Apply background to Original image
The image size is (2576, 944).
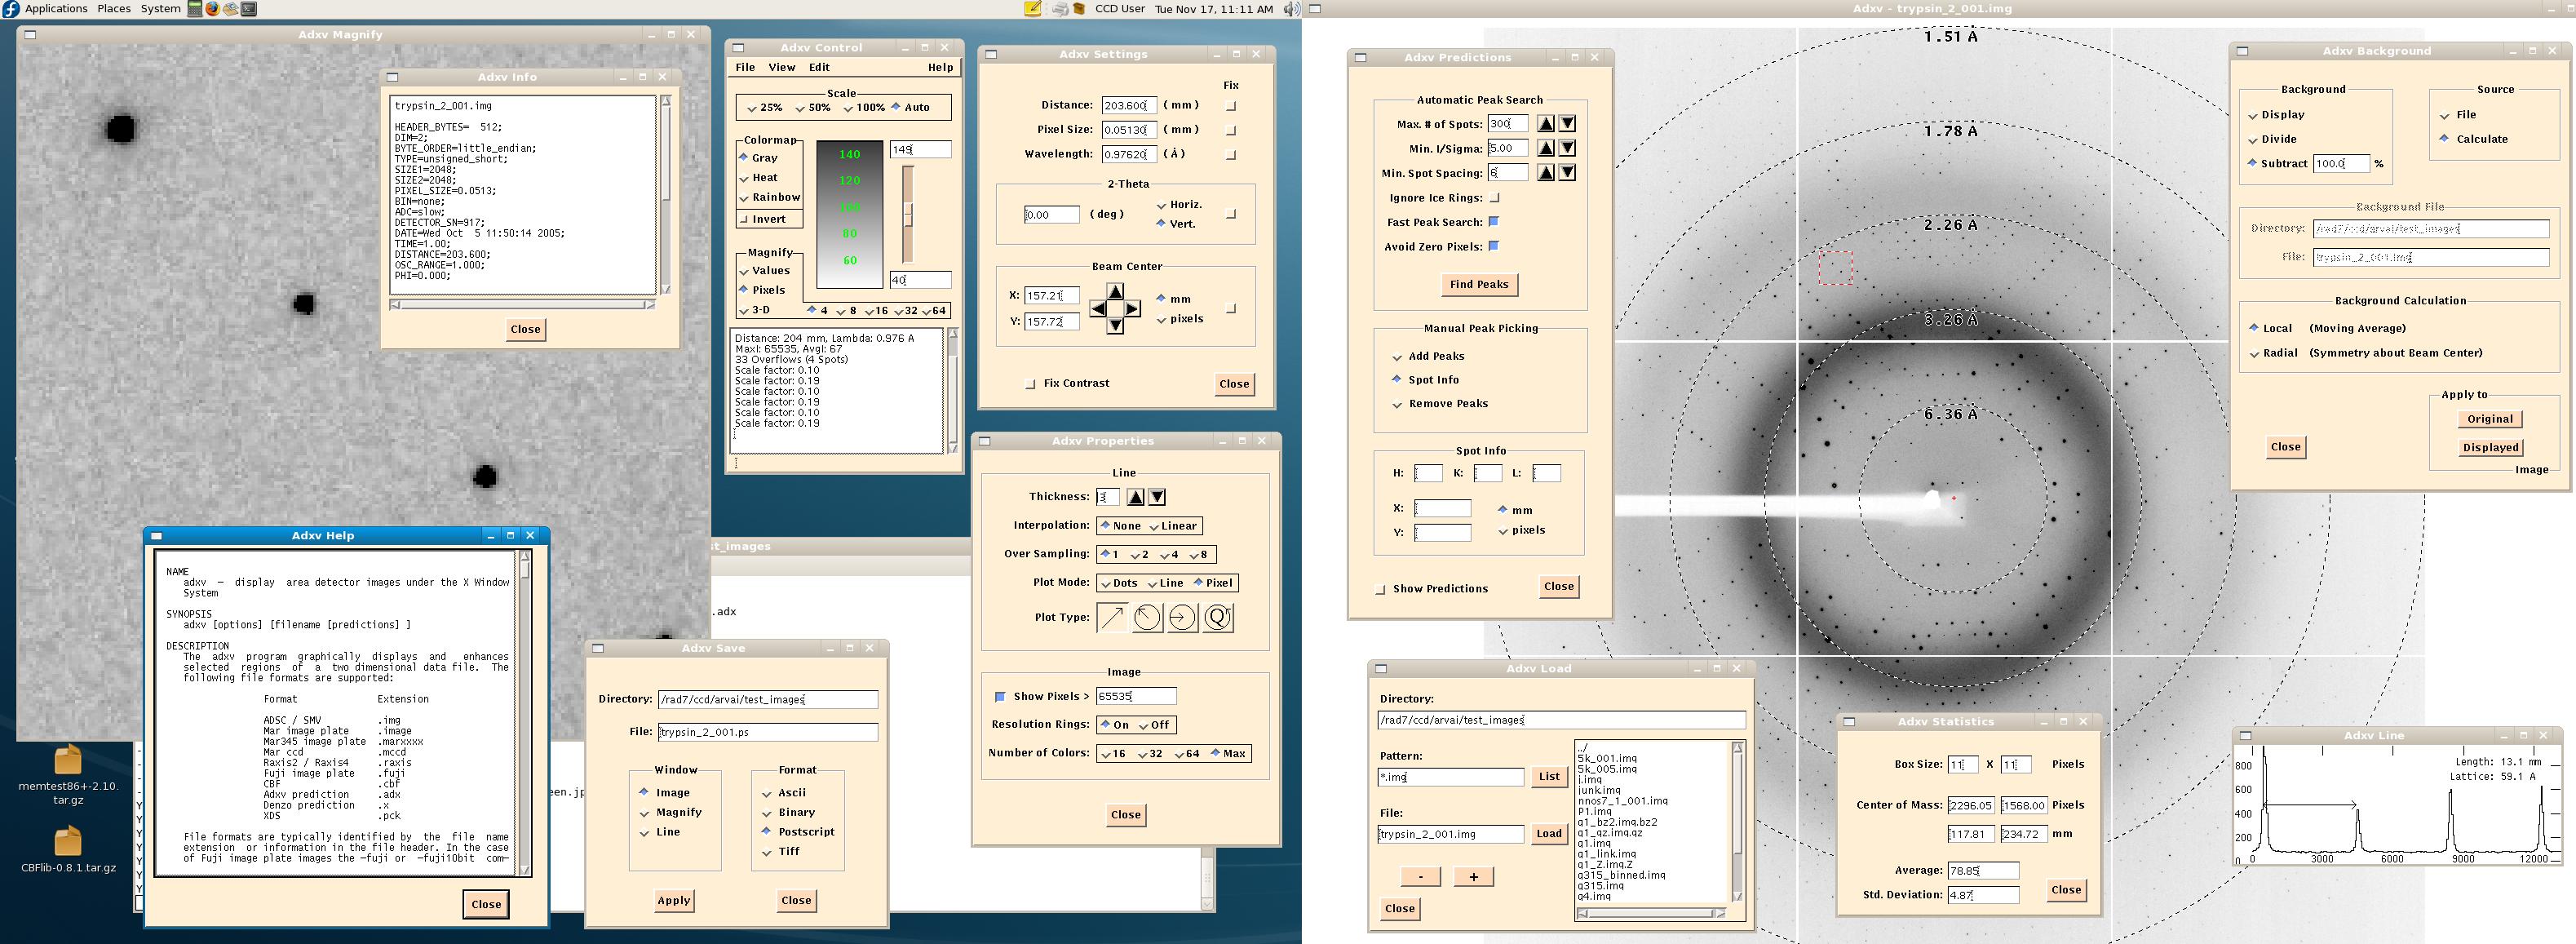[x=2489, y=420]
